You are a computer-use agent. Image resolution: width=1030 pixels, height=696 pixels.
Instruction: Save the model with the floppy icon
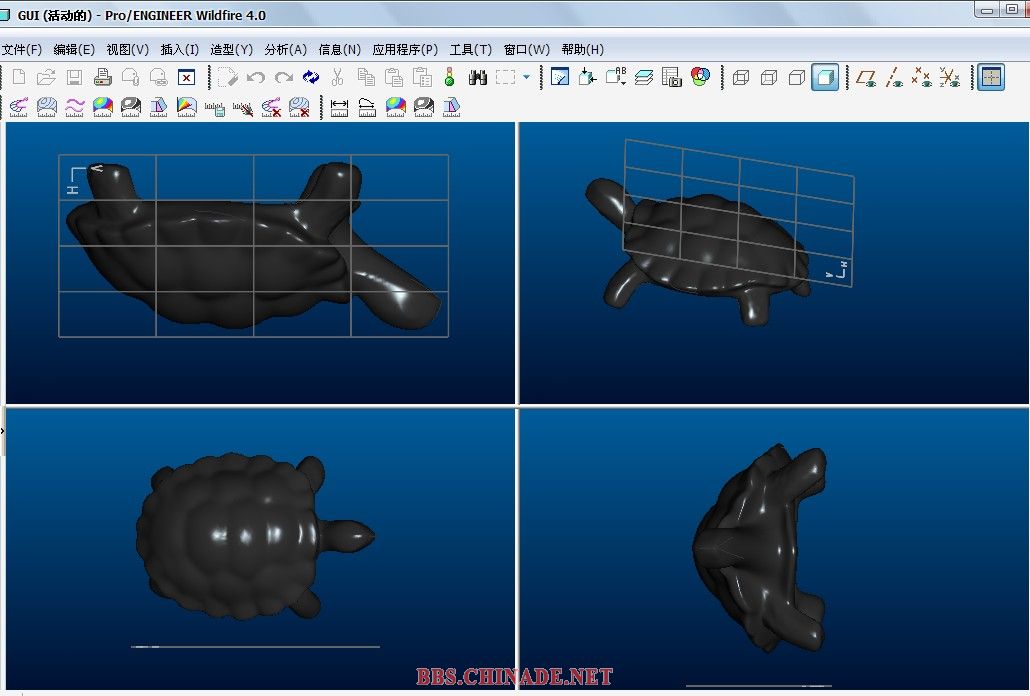pyautogui.click(x=74, y=77)
